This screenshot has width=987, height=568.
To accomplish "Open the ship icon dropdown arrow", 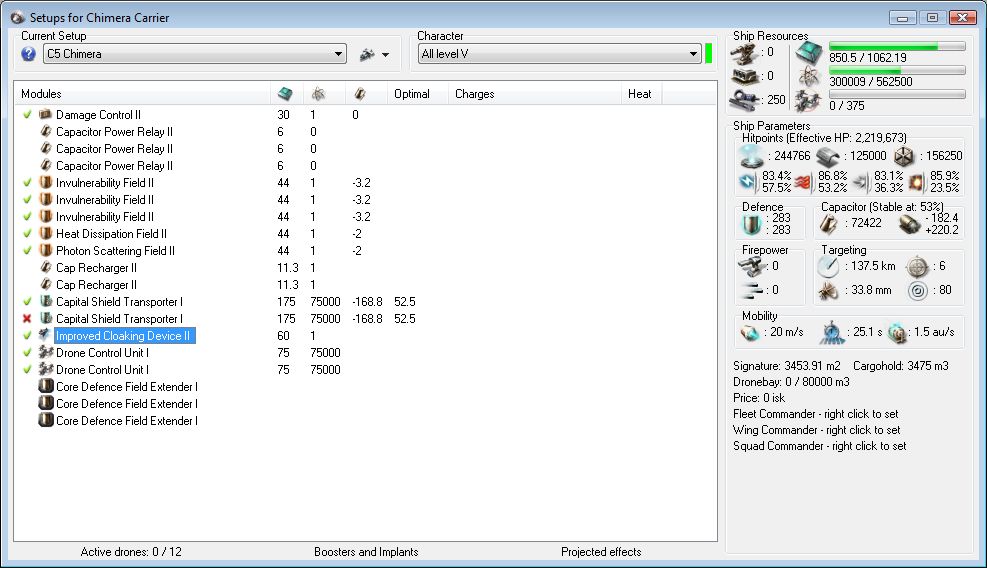I will (385, 55).
